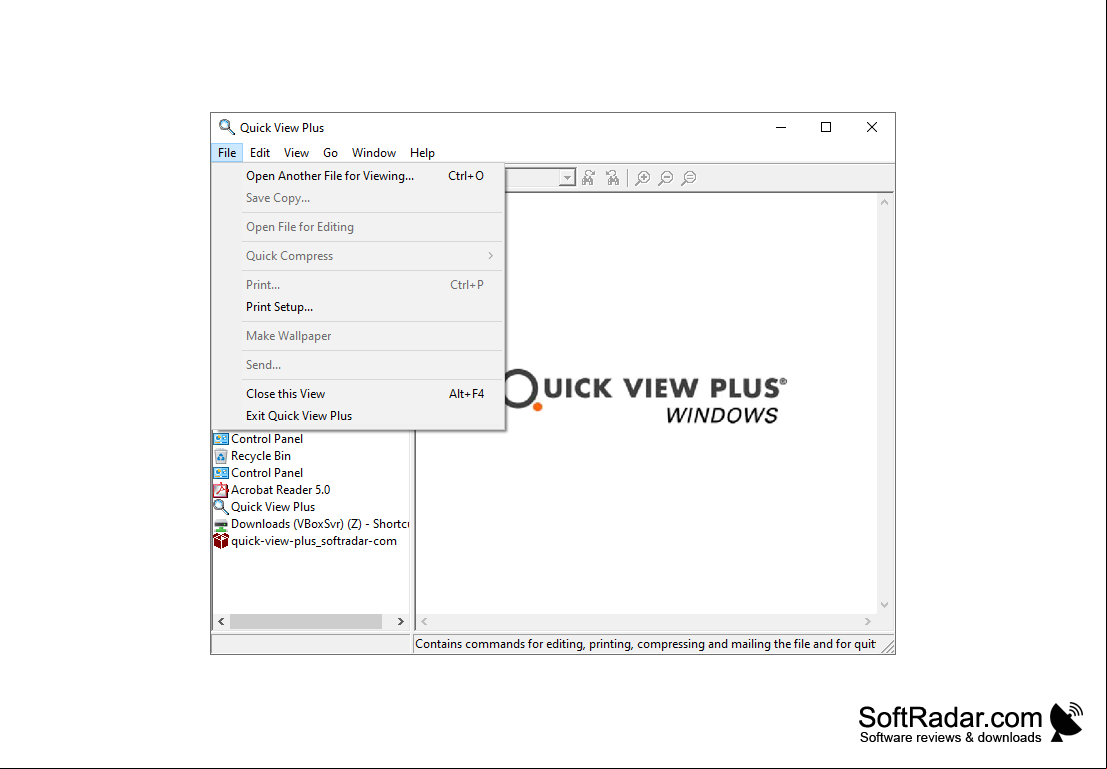Click the Recycle Bin icon in list
This screenshot has height=769, width=1107.
point(221,456)
